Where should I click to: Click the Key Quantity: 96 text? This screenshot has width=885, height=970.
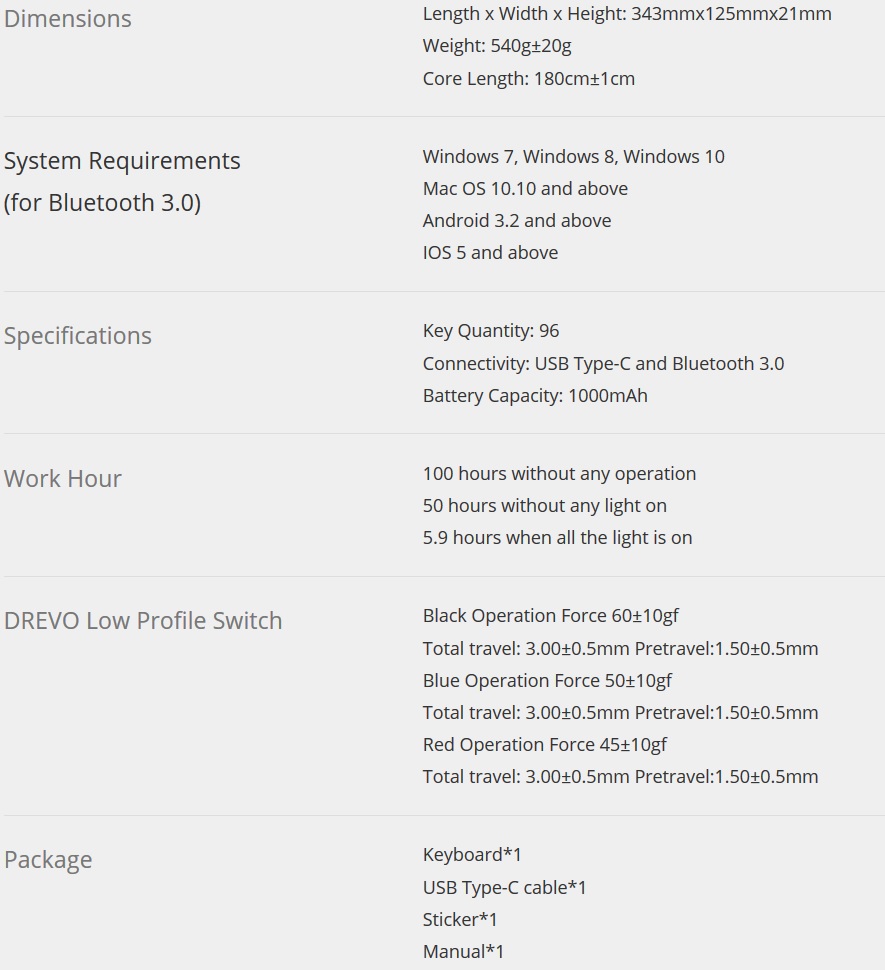[x=491, y=331]
